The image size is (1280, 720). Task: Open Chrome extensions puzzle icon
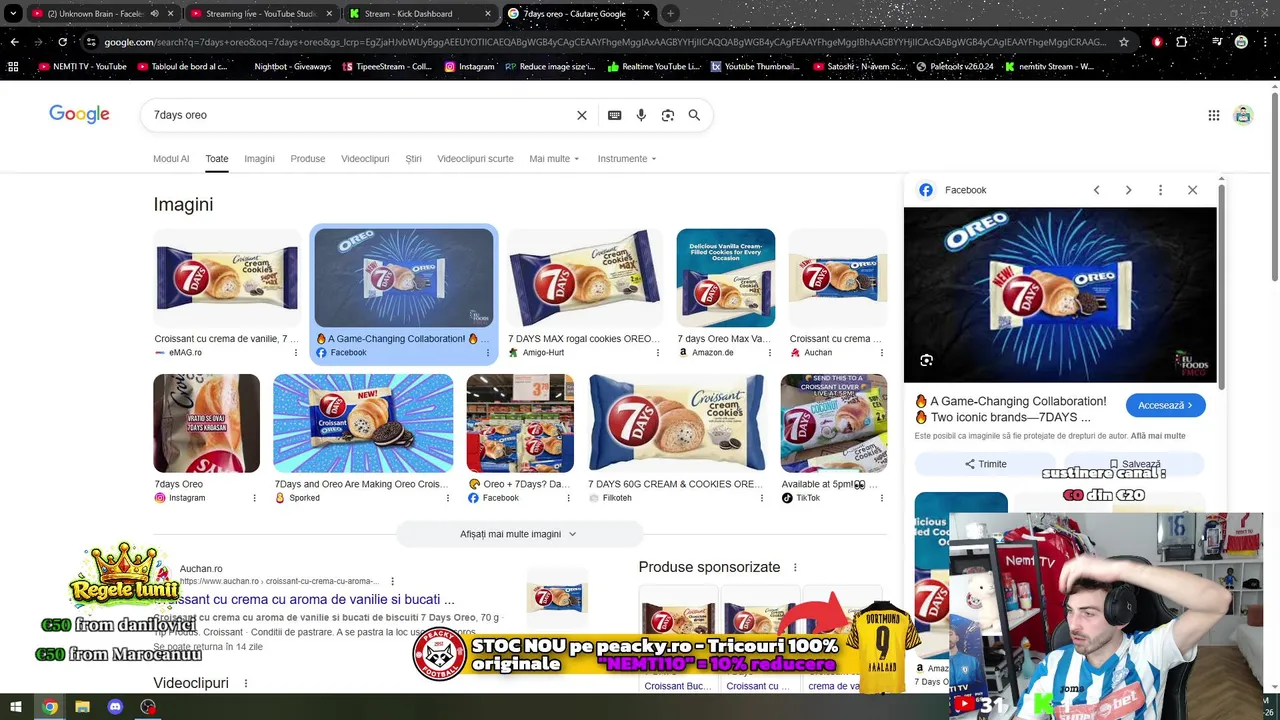click(x=1182, y=42)
